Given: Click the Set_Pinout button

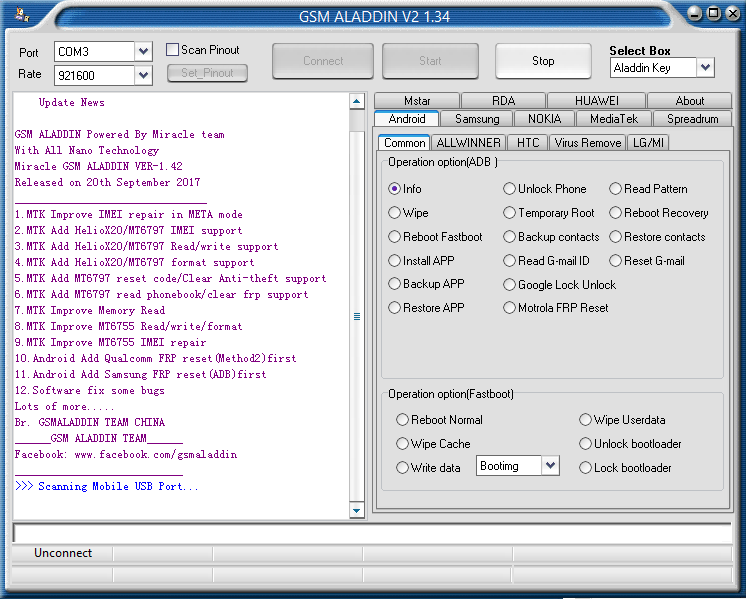Looking at the screenshot, I should coord(207,73).
